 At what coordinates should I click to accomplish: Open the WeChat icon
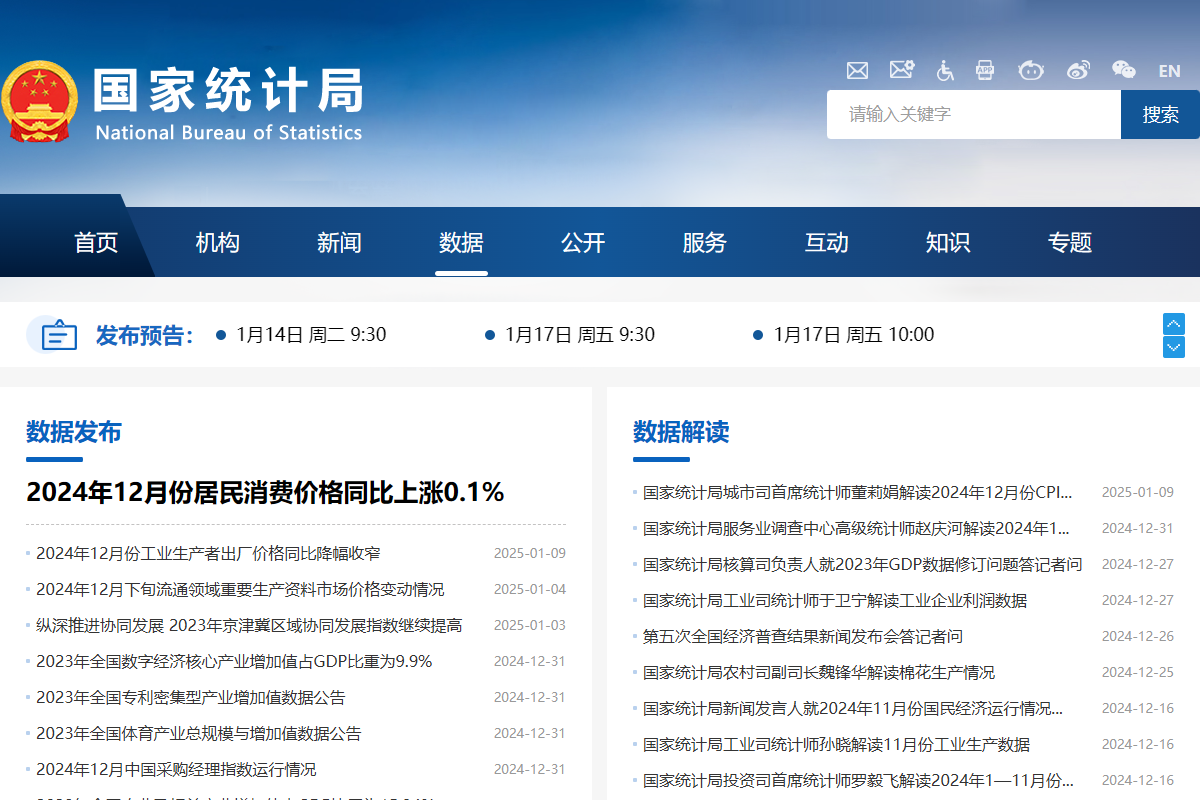click(x=1123, y=70)
